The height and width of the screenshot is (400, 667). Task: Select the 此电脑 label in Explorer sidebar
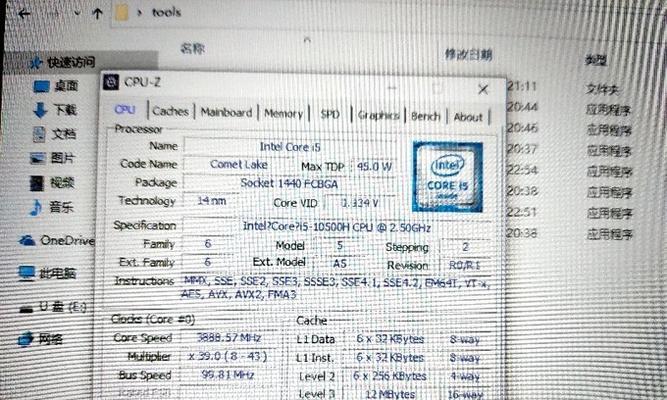[x=57, y=273]
